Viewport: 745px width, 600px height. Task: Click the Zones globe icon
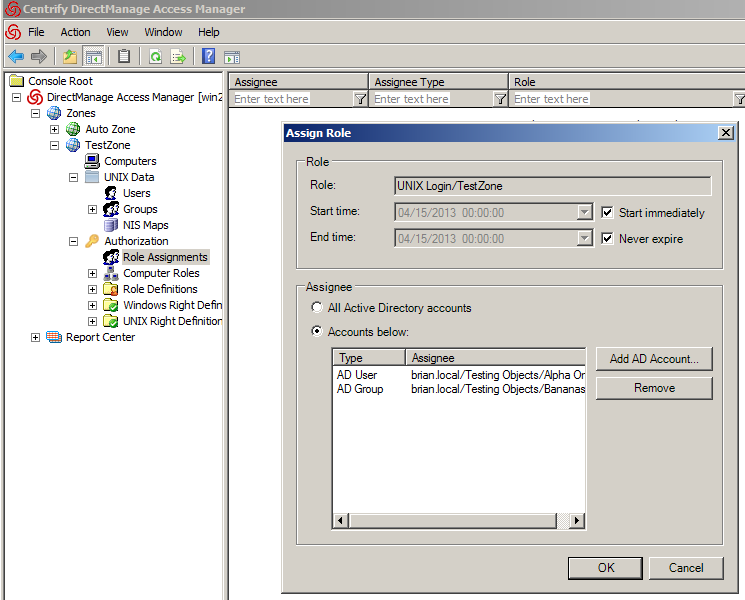[x=54, y=113]
